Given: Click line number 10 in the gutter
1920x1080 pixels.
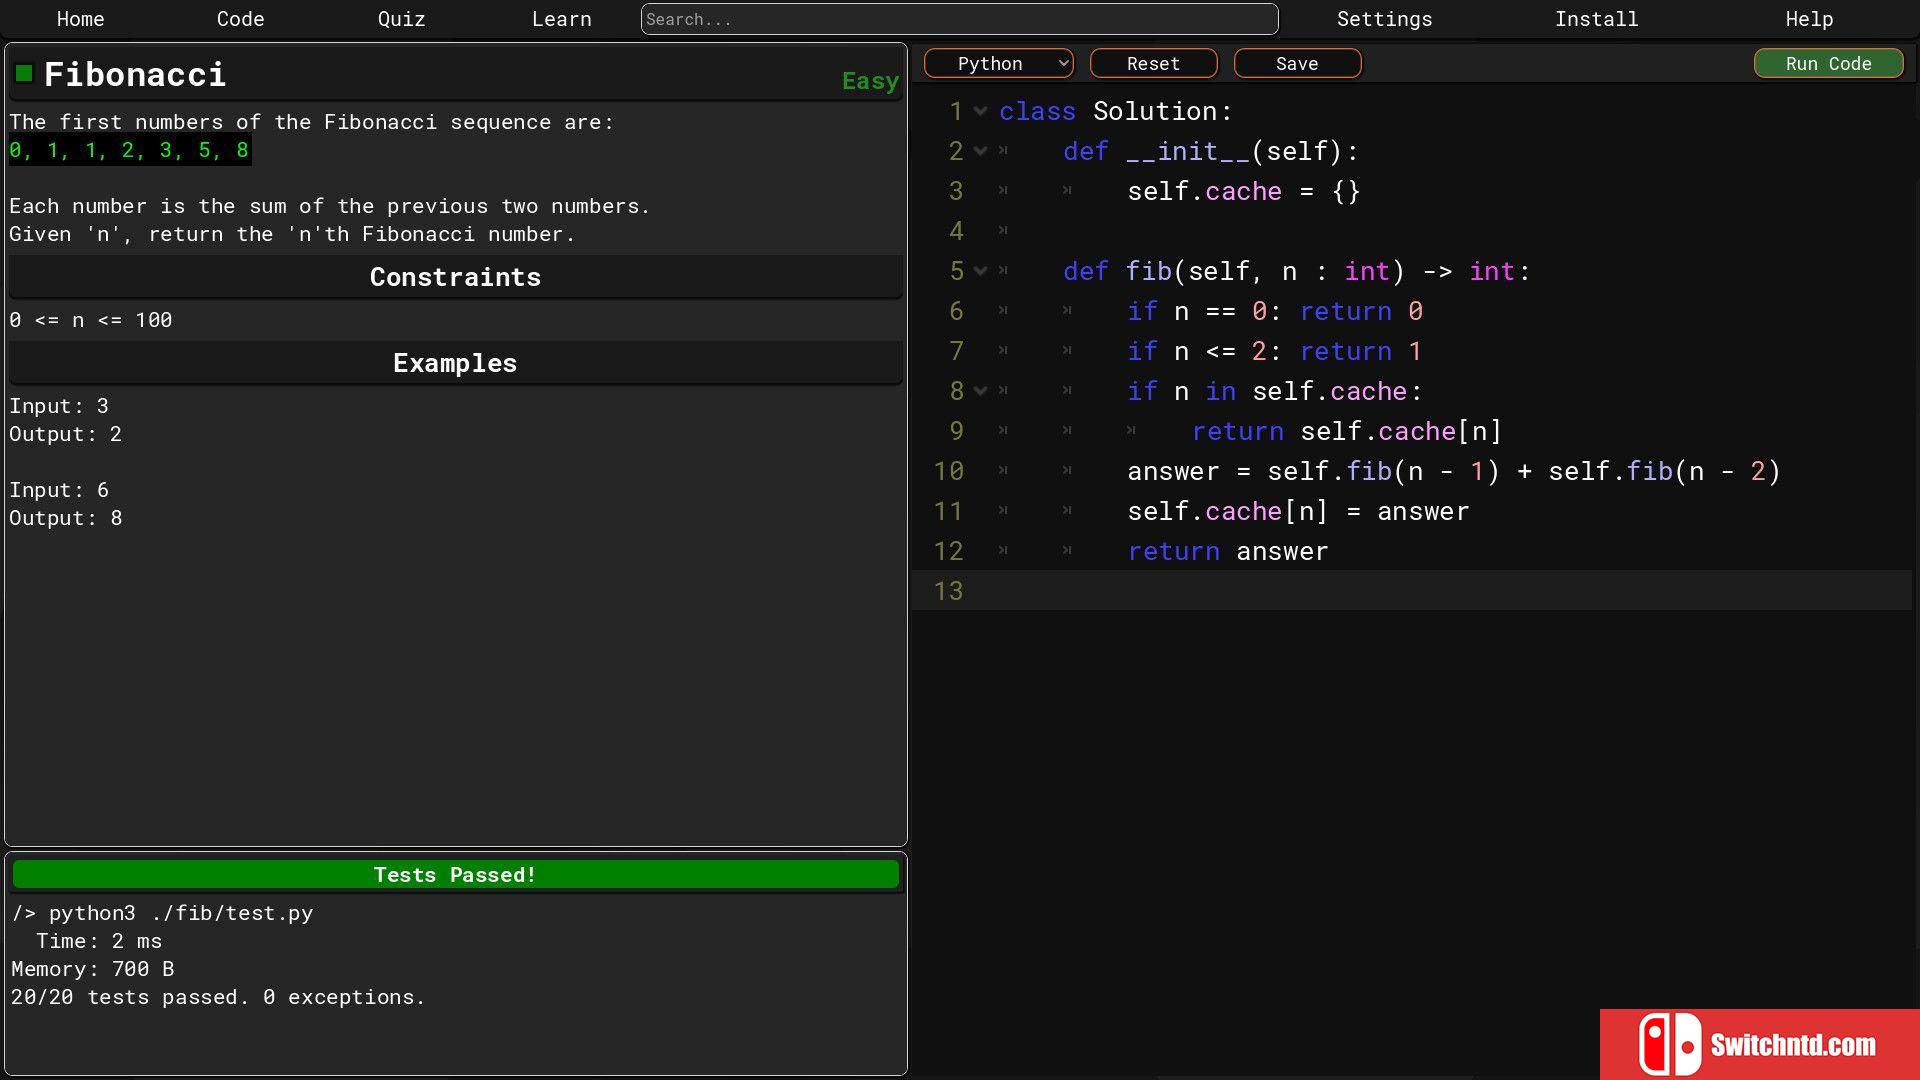Looking at the screenshot, I should [x=948, y=471].
